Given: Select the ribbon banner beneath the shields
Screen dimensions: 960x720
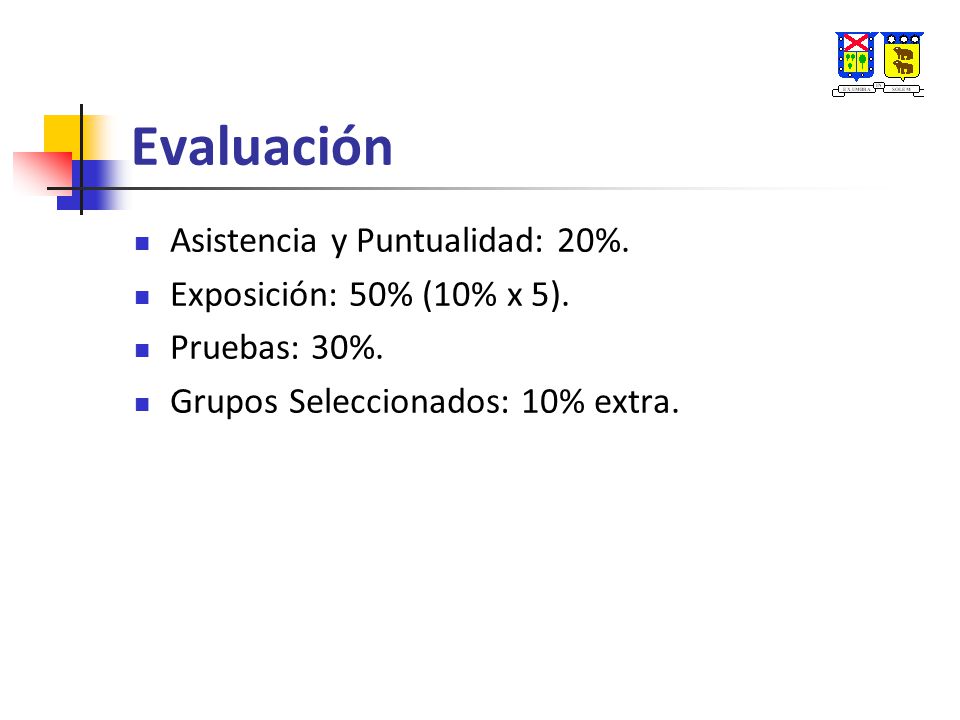Looking at the screenshot, I should tap(878, 89).
